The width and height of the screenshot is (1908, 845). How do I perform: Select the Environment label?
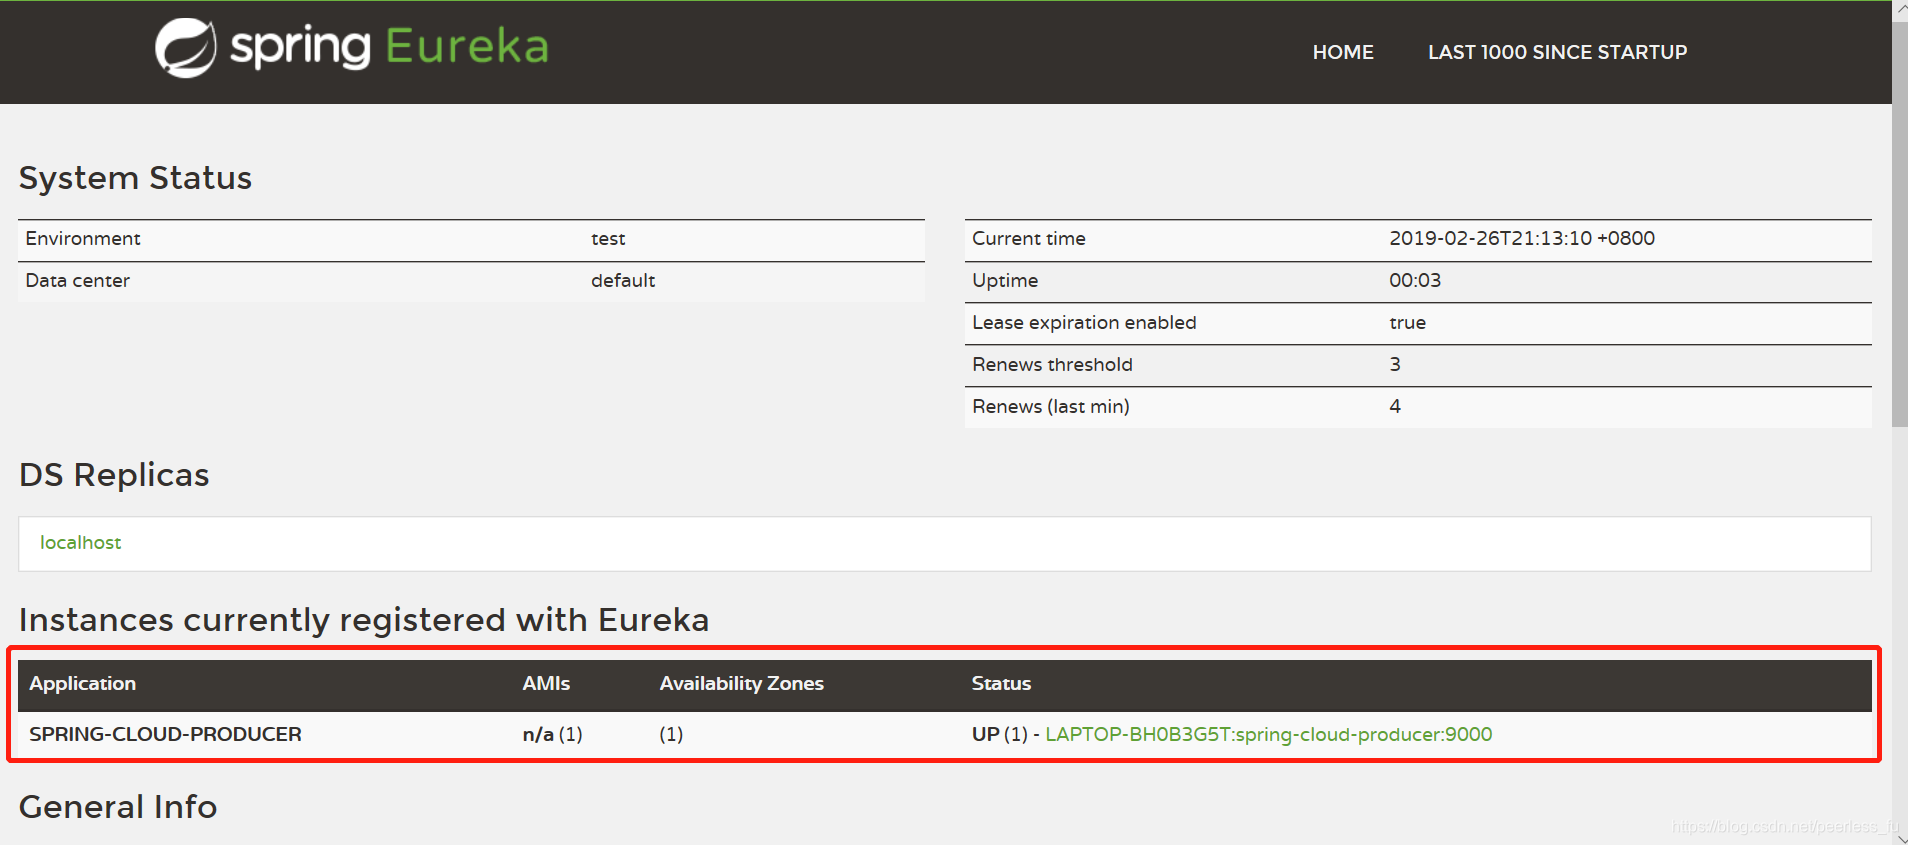[x=83, y=238]
